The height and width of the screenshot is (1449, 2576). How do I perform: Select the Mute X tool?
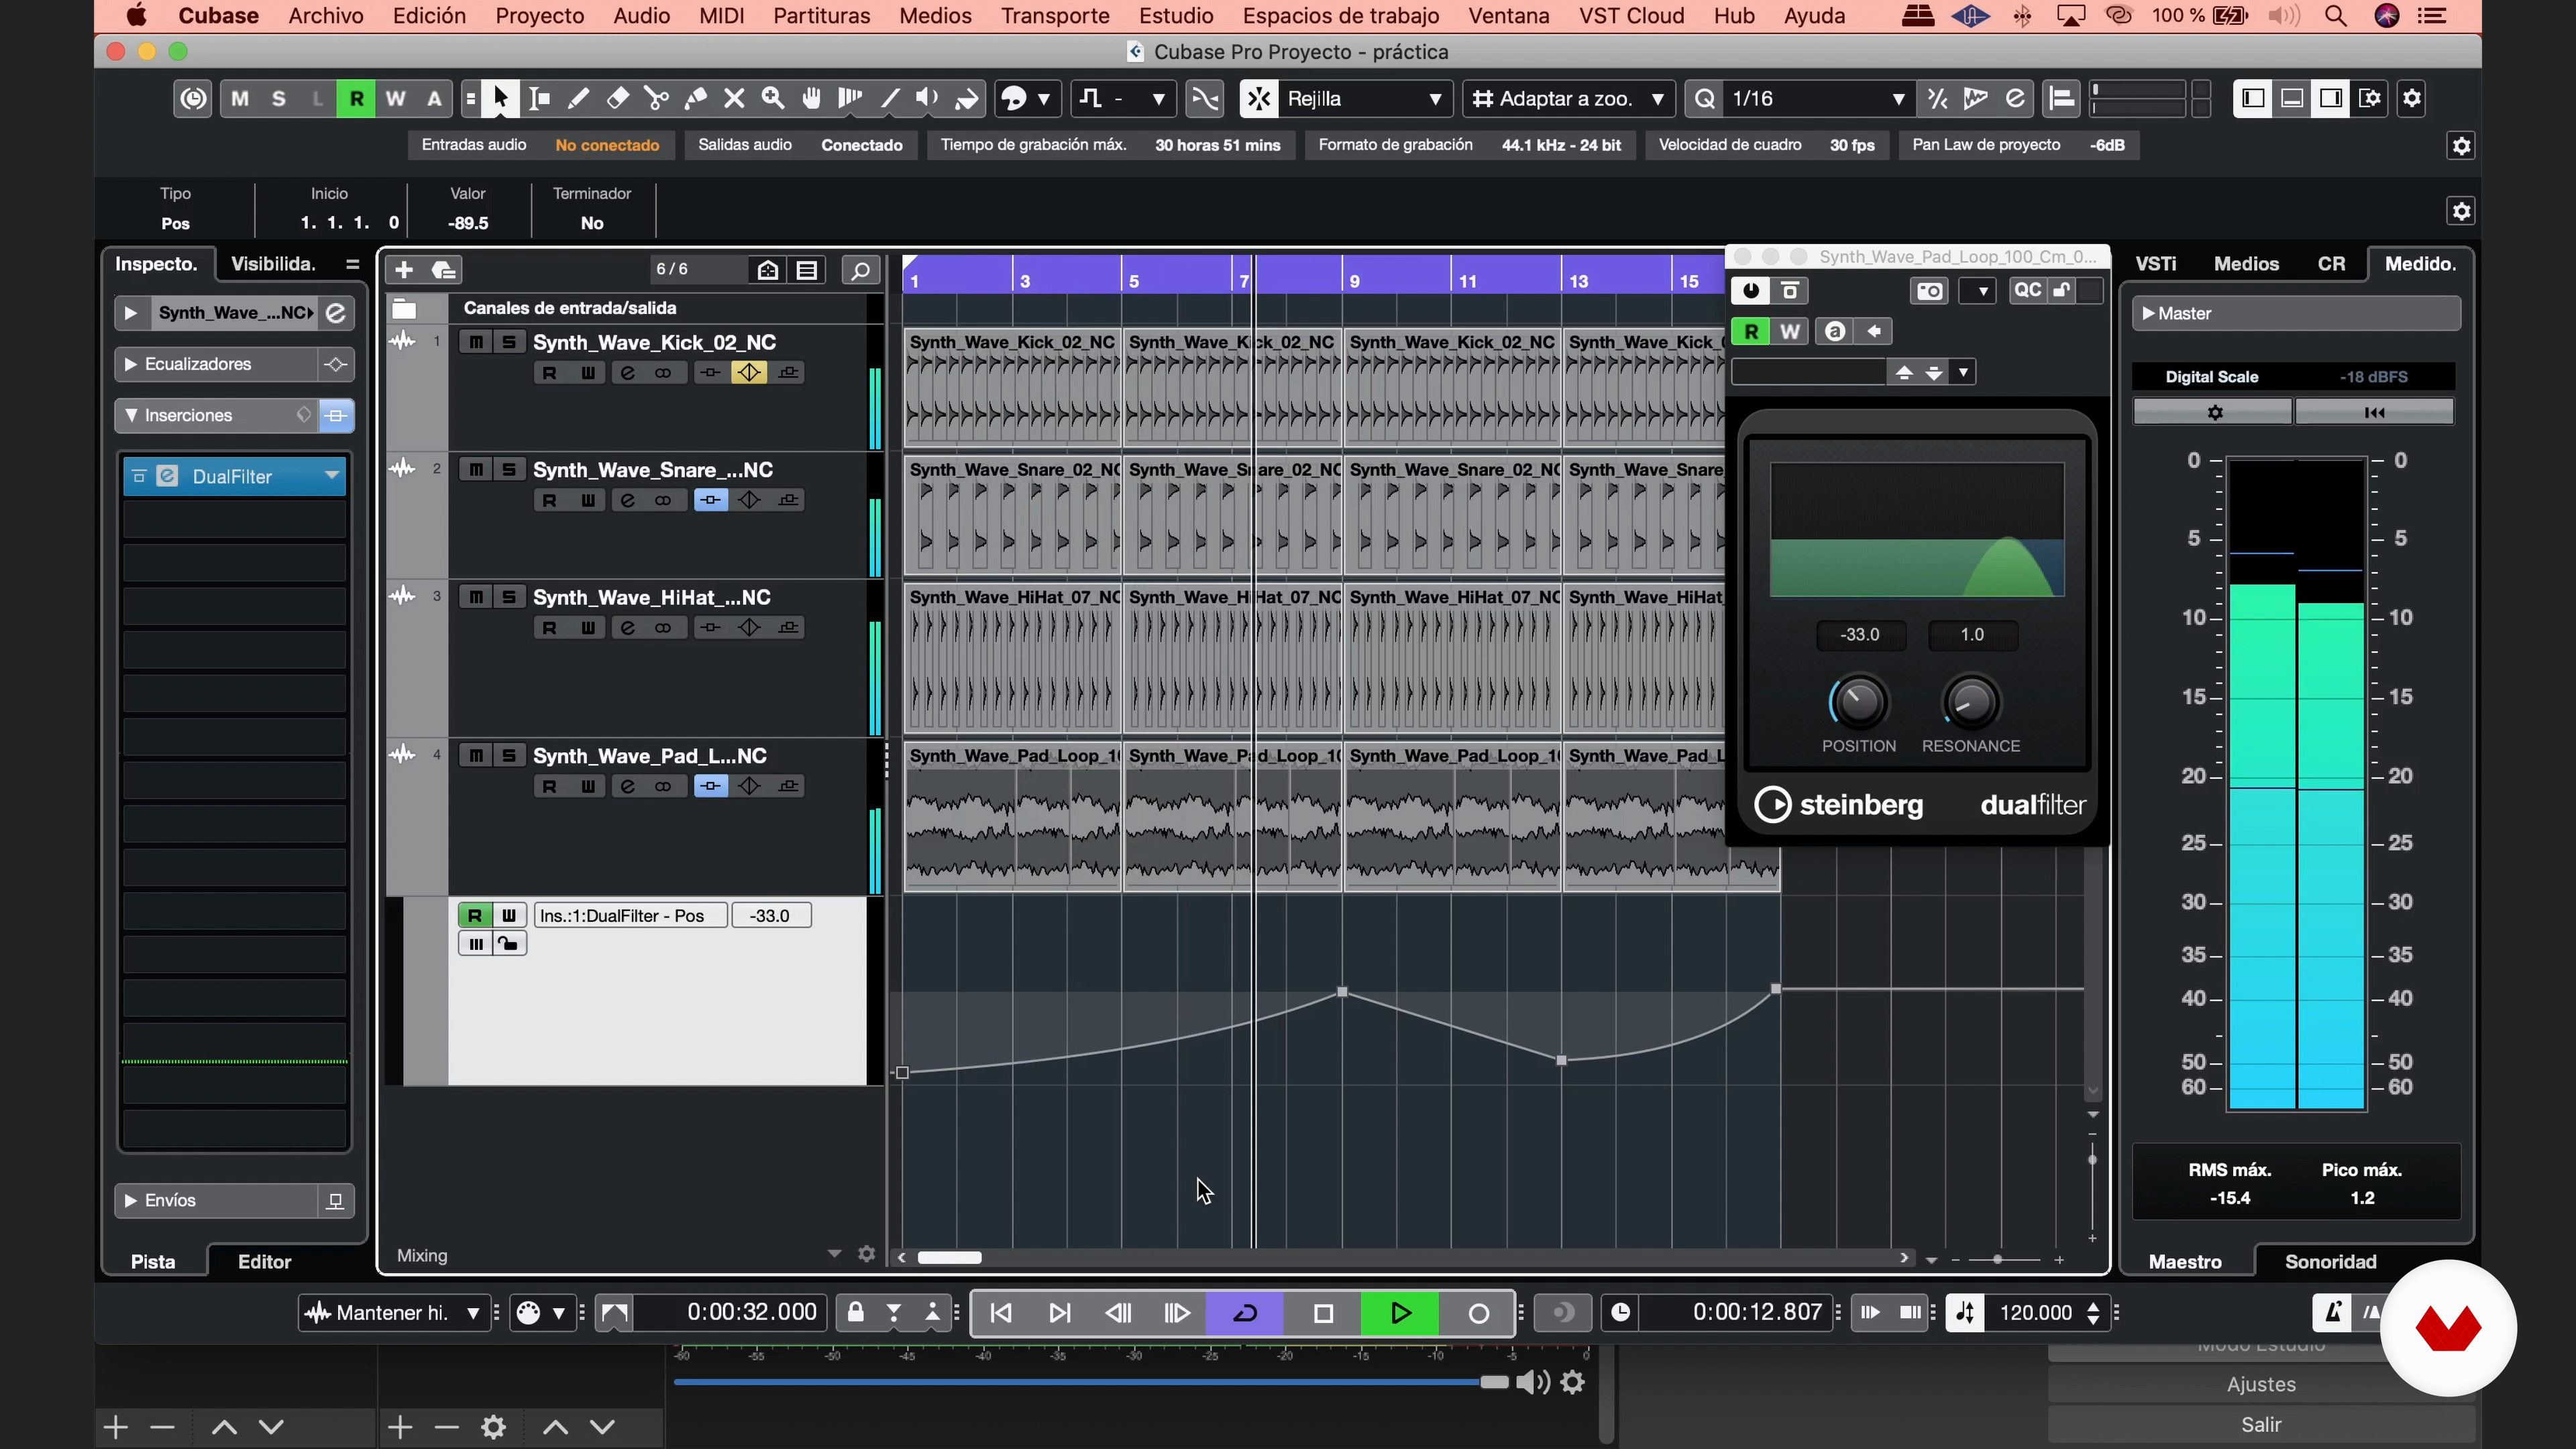734,98
